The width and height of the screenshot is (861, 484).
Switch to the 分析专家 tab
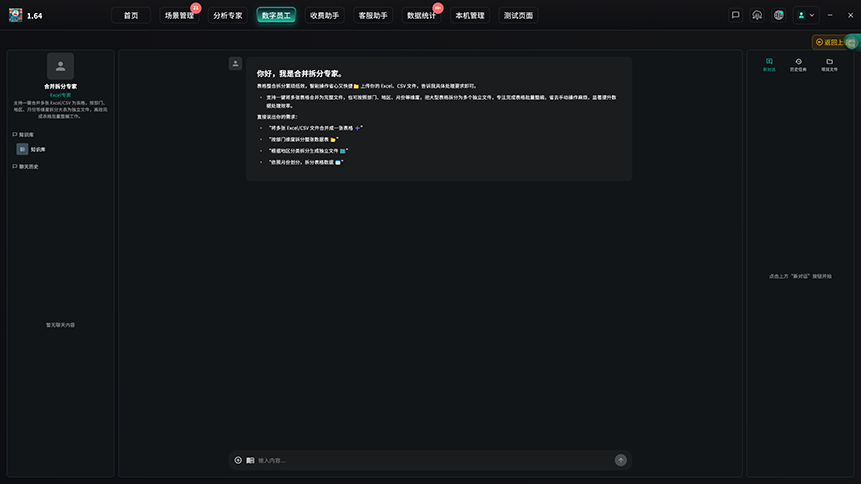(x=227, y=15)
